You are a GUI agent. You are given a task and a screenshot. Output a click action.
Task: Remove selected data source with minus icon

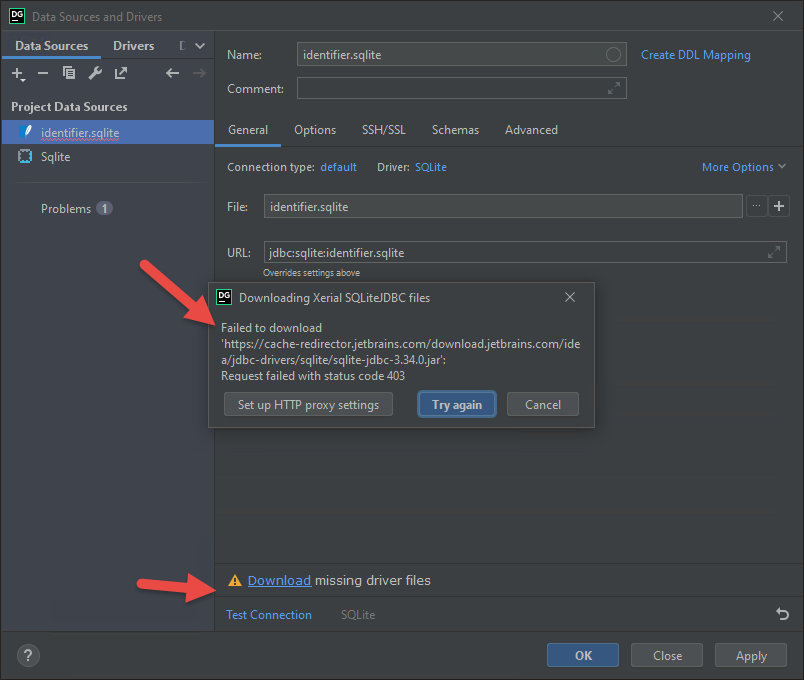(43, 73)
